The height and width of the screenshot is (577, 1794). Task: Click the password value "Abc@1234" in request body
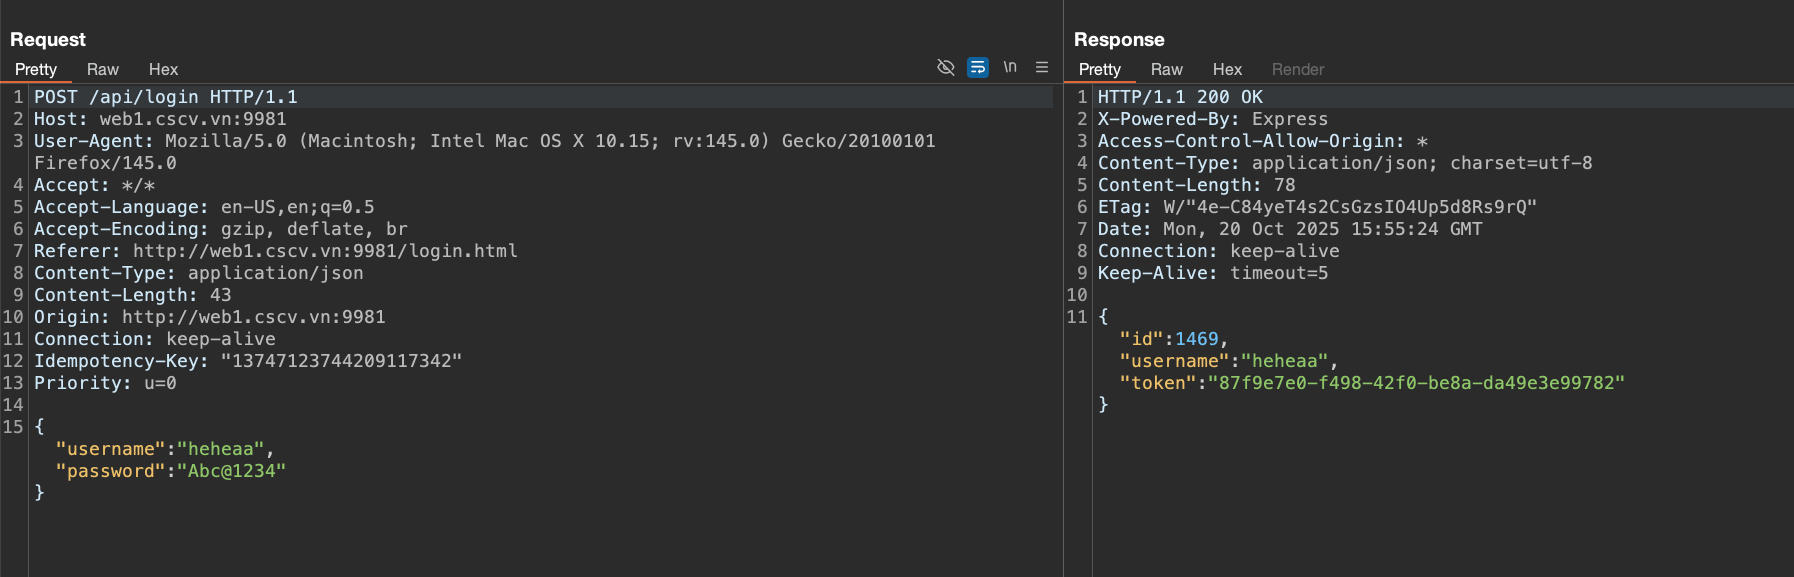[231, 471]
